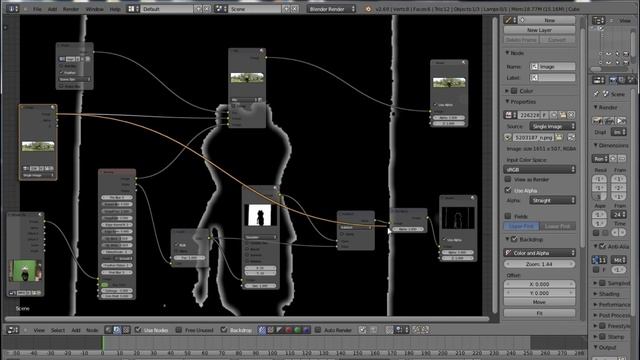This screenshot has width=640, height=360.
Task: Open the File menu
Action: [37, 9]
